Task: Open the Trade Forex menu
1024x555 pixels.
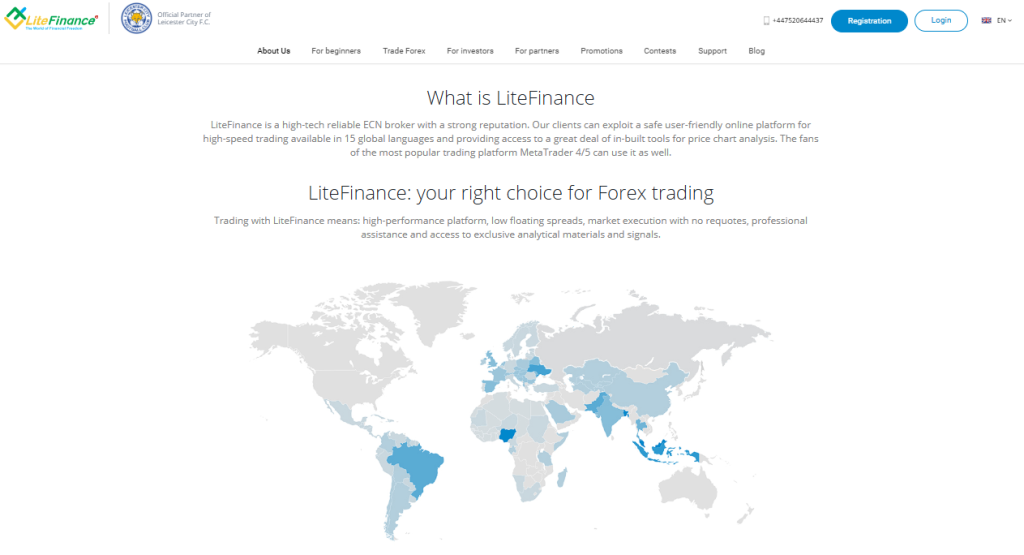Action: pos(404,51)
